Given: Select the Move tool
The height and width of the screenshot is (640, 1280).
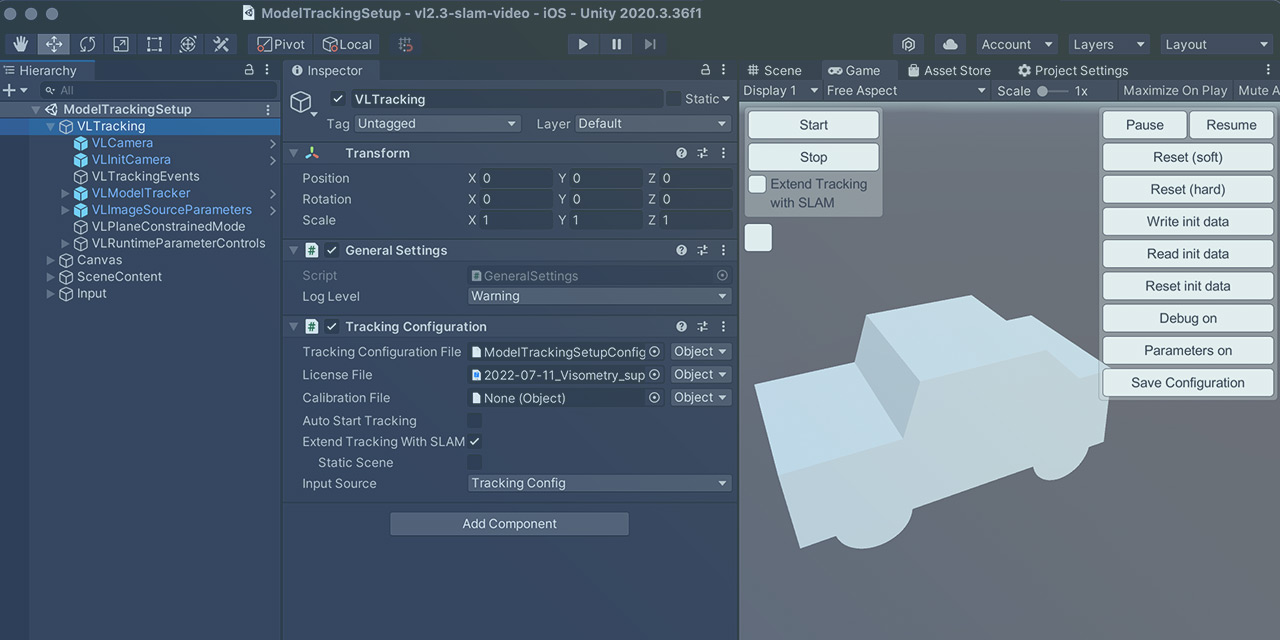Looking at the screenshot, I should click(x=53, y=44).
